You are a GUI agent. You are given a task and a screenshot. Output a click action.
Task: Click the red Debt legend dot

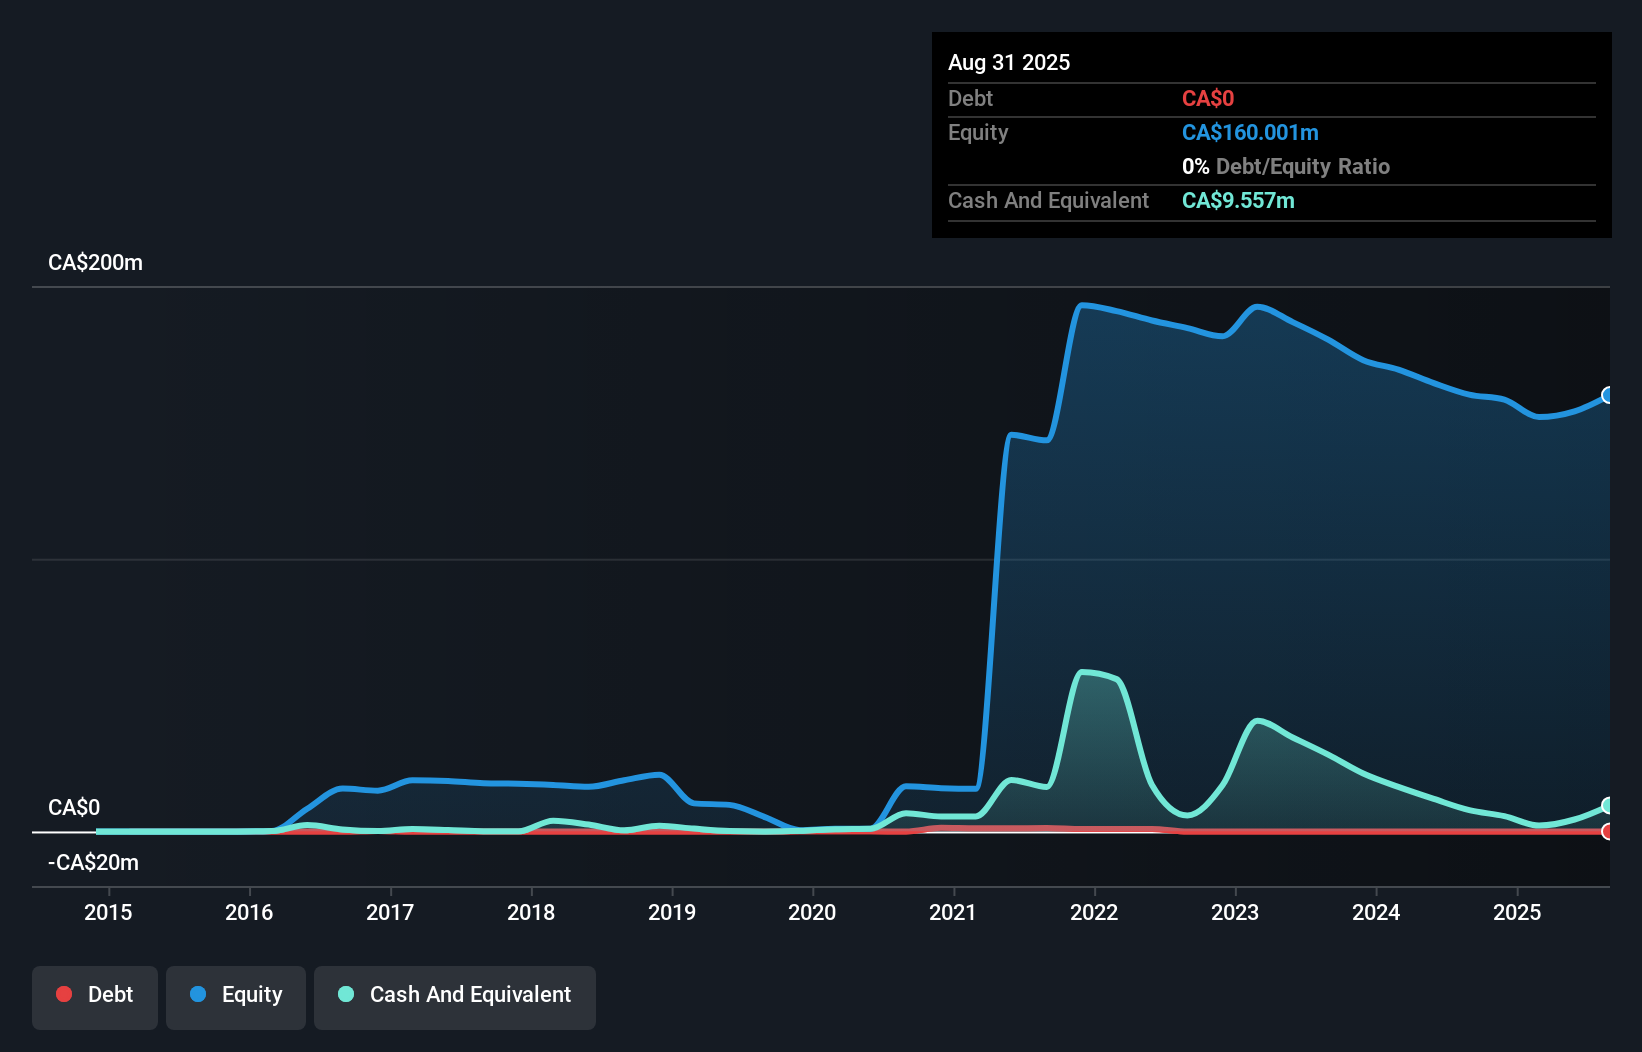pos(63,994)
